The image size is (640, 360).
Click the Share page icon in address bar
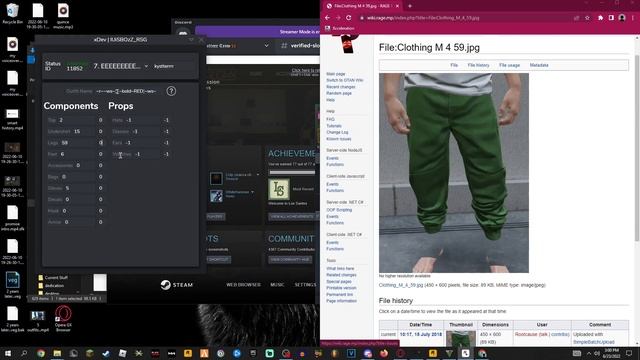[576, 18]
